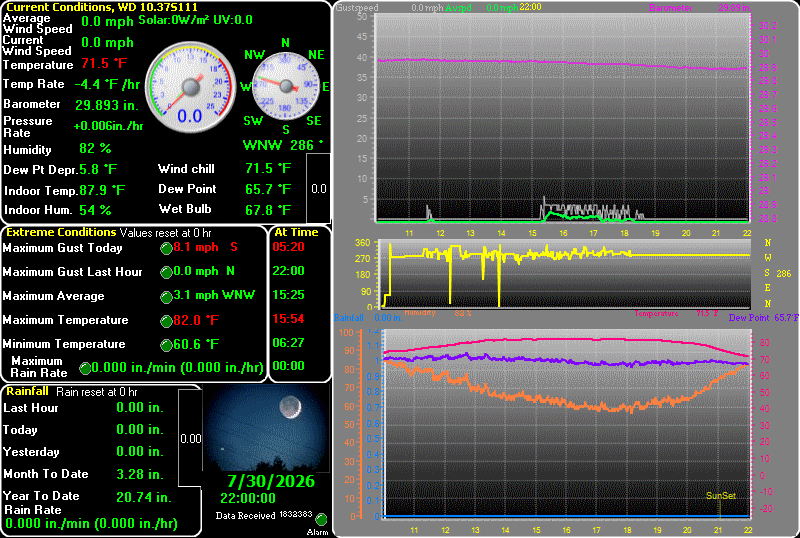Screen dimensions: 800x538
Task: Click the Barometer reading 29.893 in.
Action: tap(107, 106)
